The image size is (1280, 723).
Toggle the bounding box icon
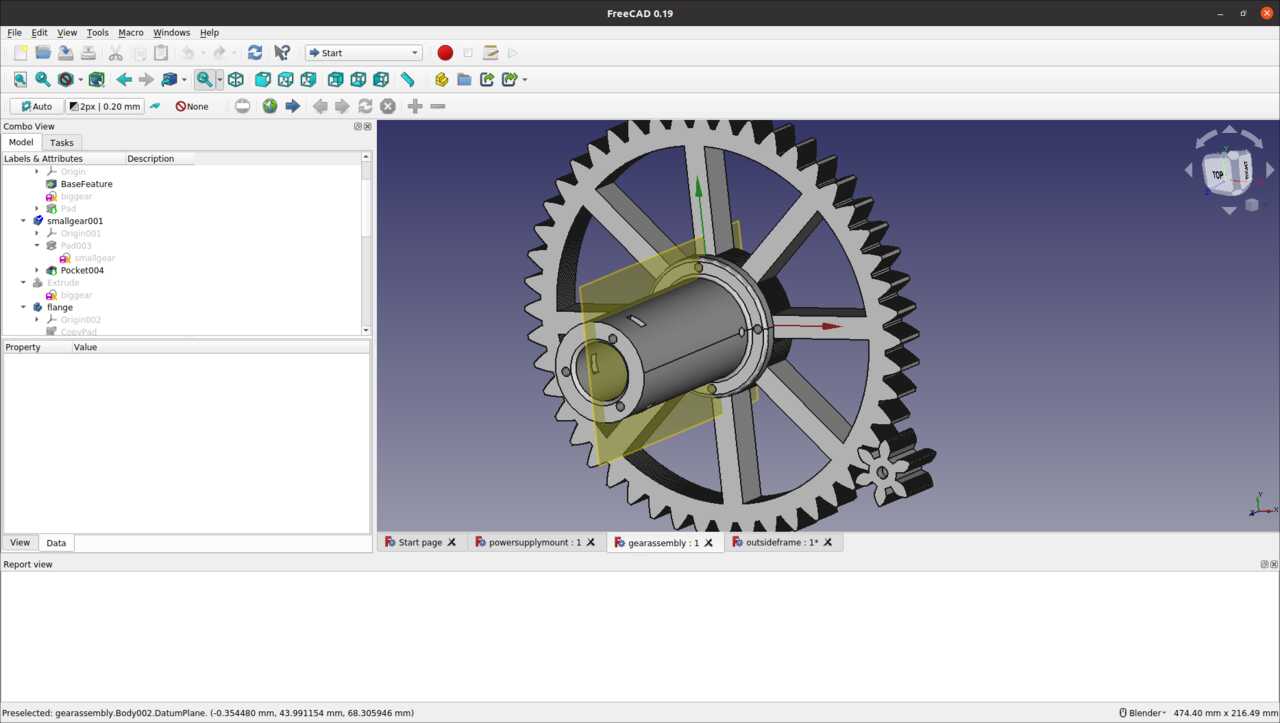click(97, 79)
